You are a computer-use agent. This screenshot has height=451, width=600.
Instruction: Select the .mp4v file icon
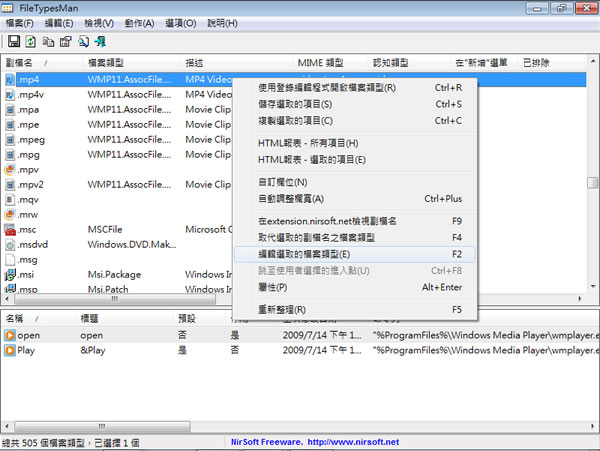tap(10, 94)
